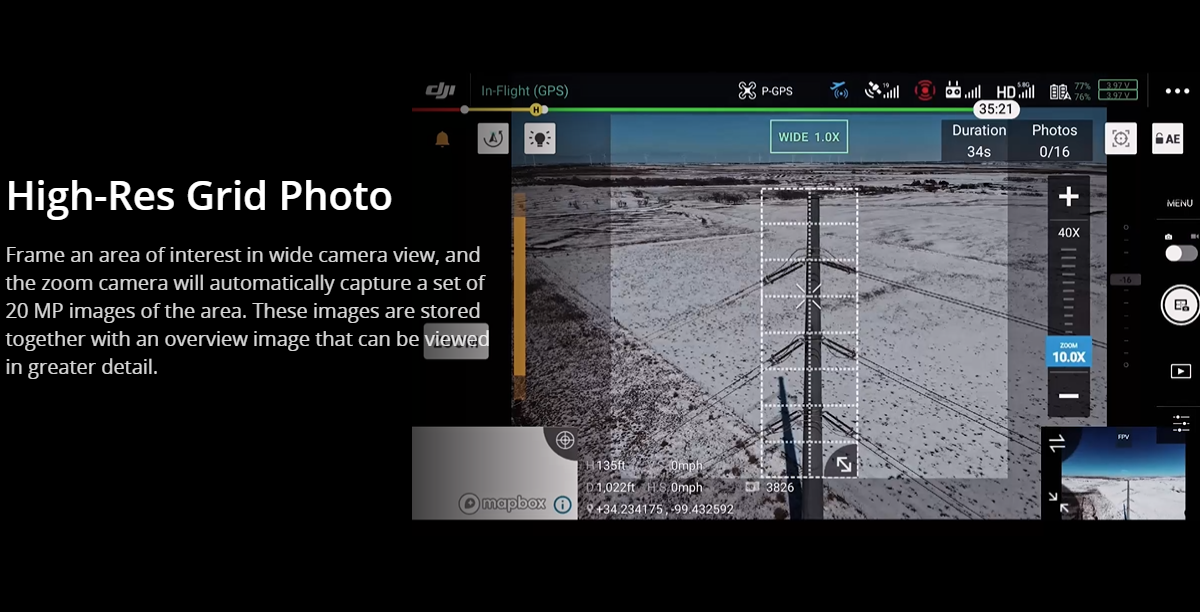
Task: Tap the home point H marker
Action: [x=536, y=109]
